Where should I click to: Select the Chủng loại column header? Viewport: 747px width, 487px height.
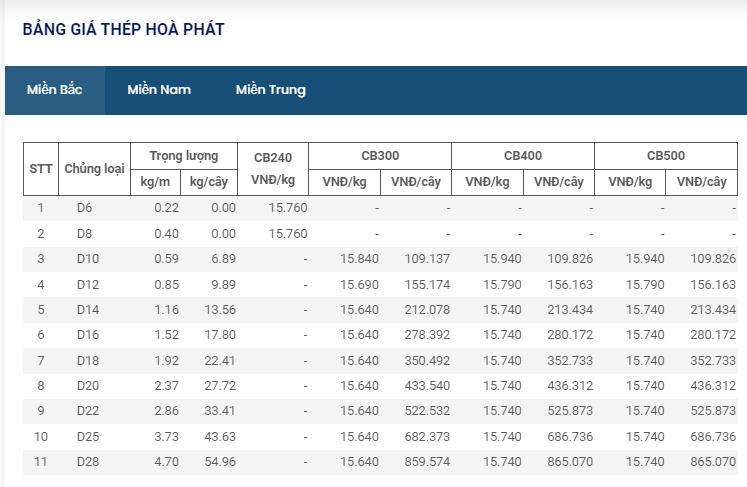click(x=94, y=168)
